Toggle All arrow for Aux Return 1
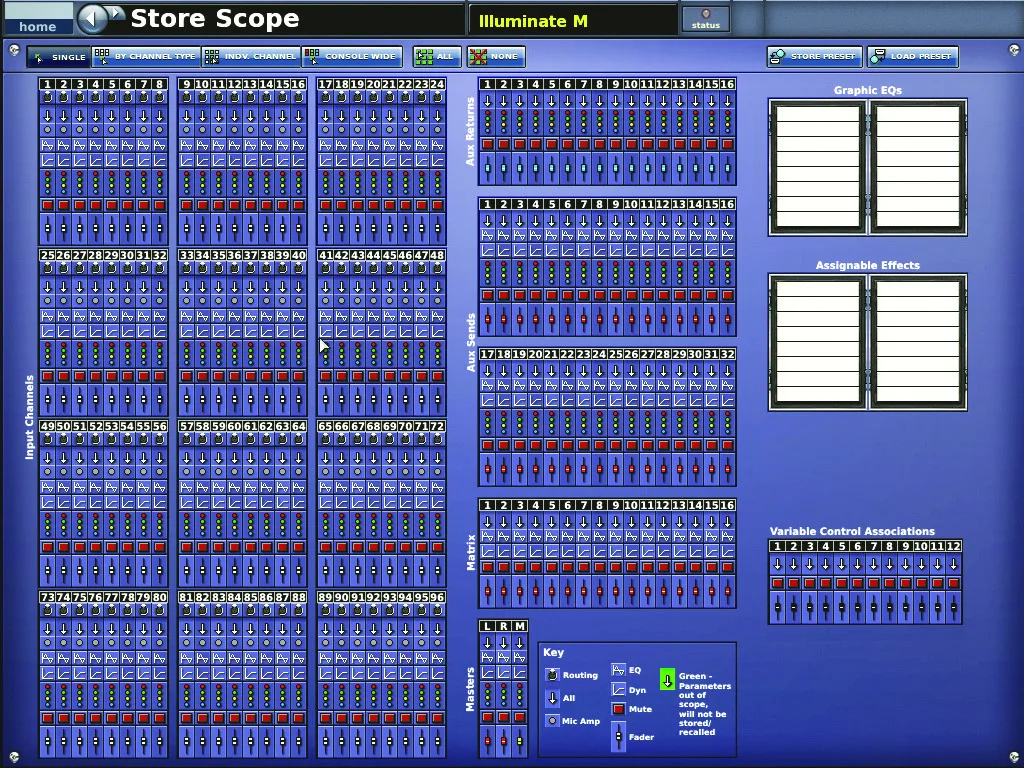 [488, 101]
